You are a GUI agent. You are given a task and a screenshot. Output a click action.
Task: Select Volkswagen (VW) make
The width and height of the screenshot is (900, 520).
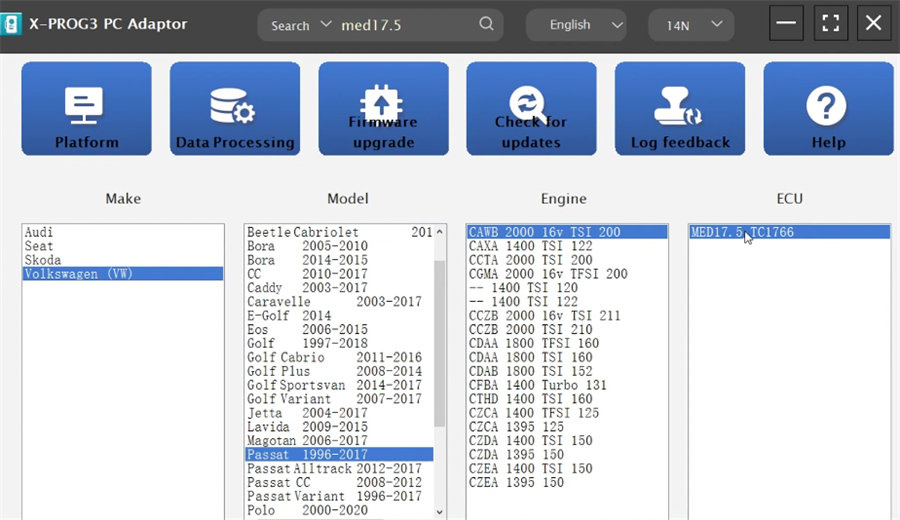(x=123, y=274)
